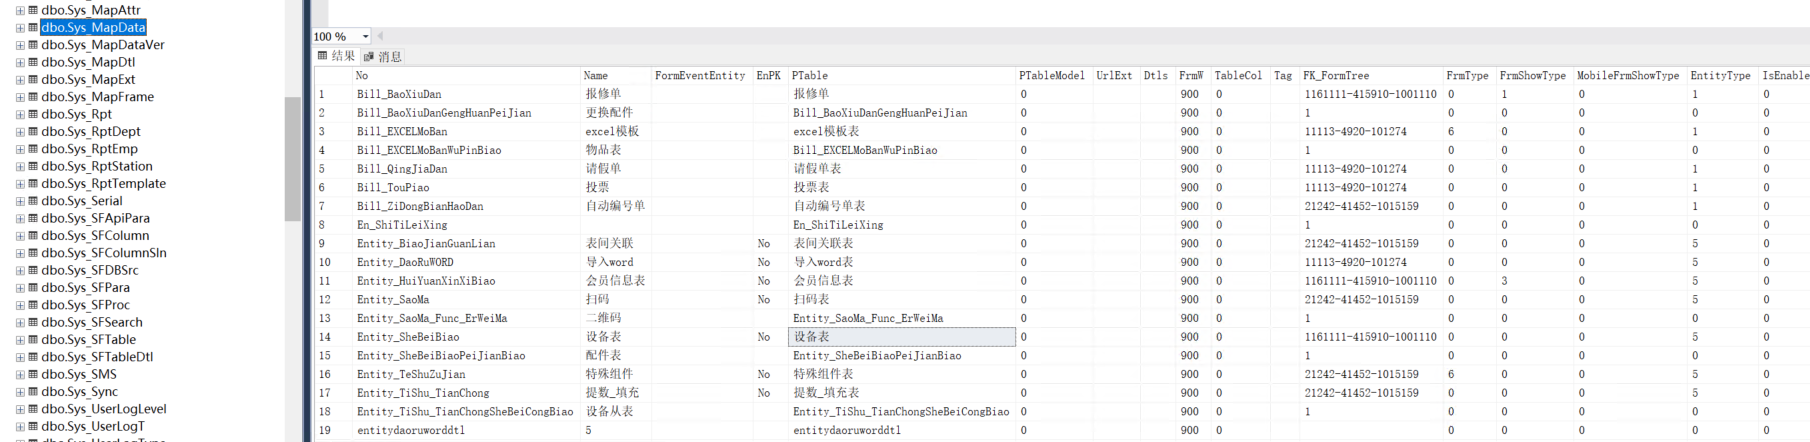The image size is (1810, 442).
Task: Select row header number 14
Action: coord(333,337)
